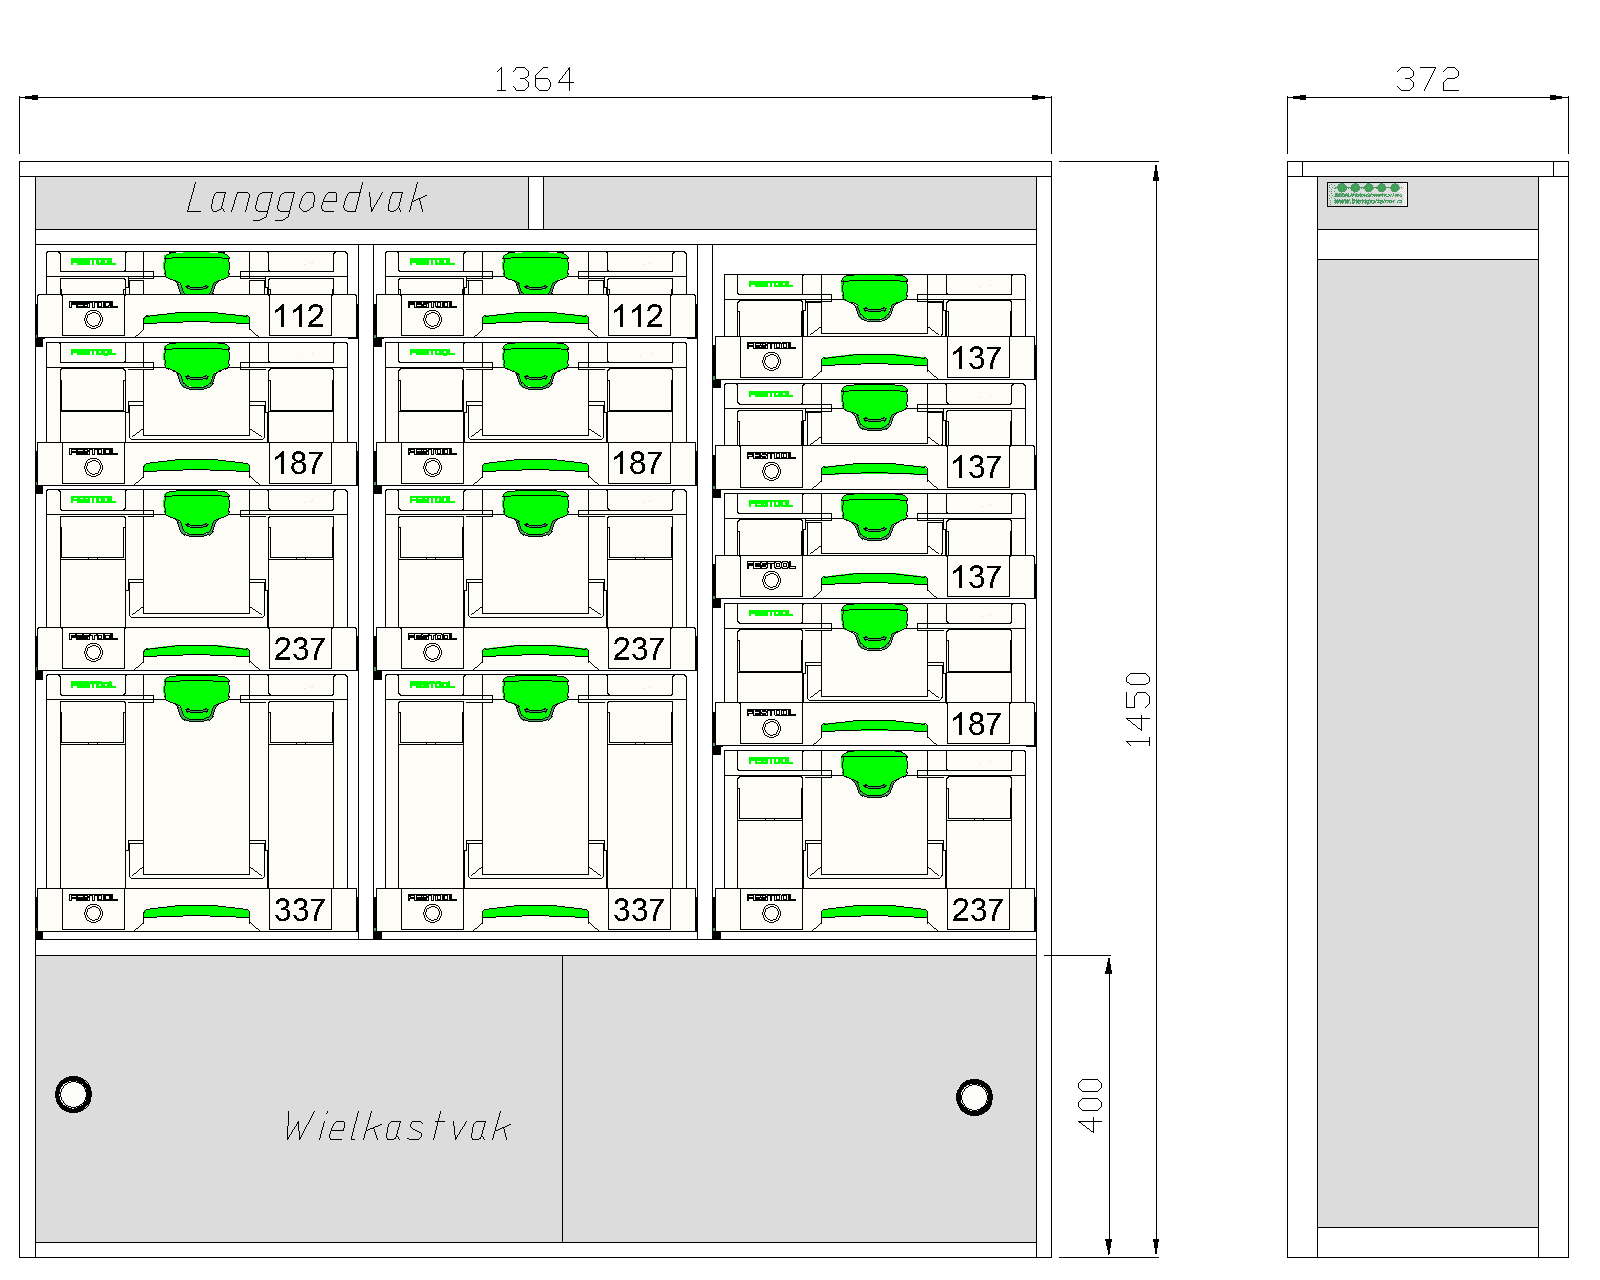Click the left round handle on Wielkastvak

73,1094
